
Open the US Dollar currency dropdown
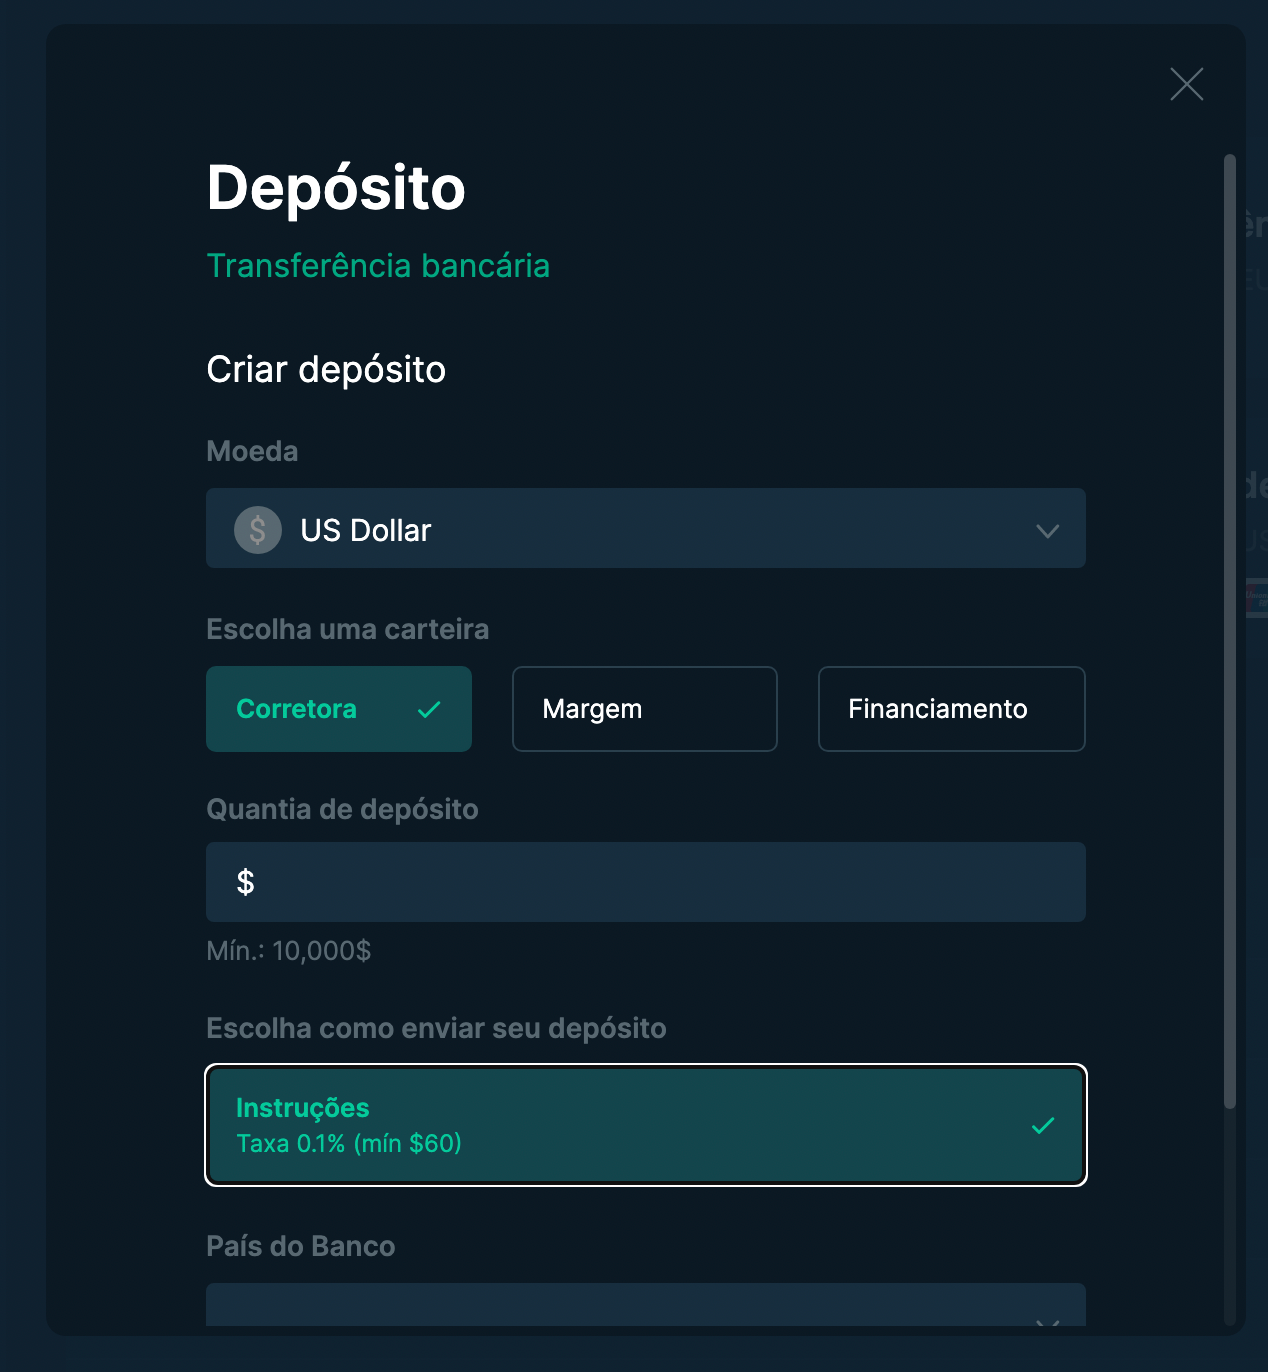pos(646,528)
